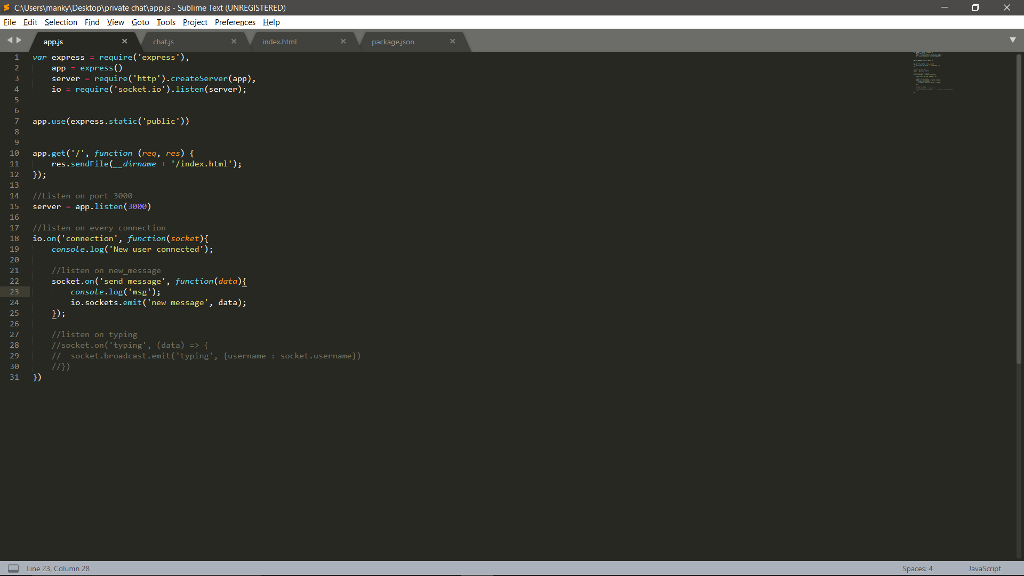Viewport: 1024px width, 576px height.
Task: Open the tab overflow dropdown arrow at top right
Action: coord(1014,42)
